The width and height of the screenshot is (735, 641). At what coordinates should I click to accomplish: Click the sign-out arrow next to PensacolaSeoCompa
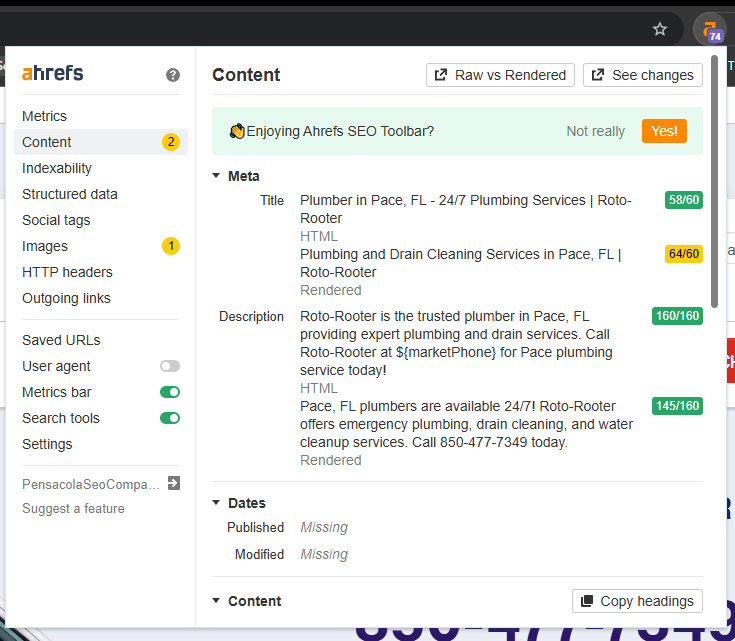click(x=174, y=483)
